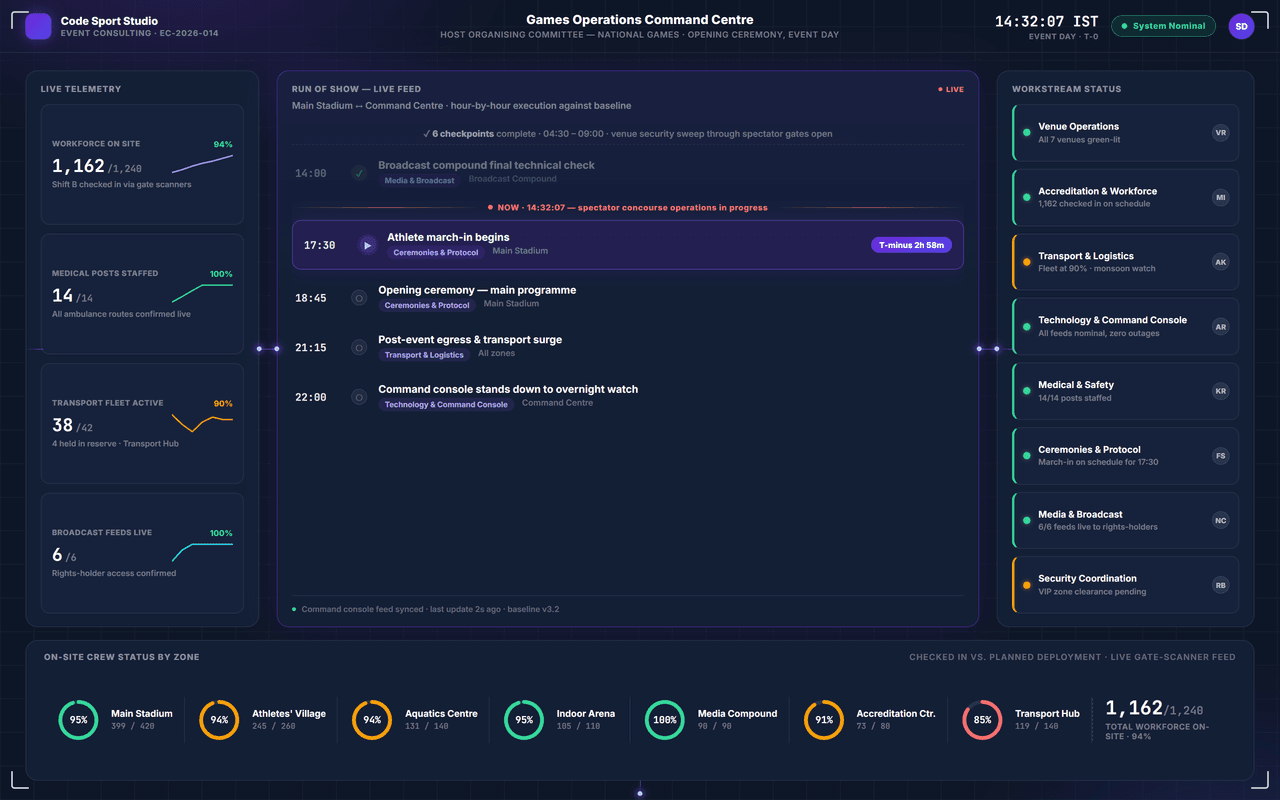Select the Post-event egress & transport surge title
The width and height of the screenshot is (1280, 800).
[470, 340]
